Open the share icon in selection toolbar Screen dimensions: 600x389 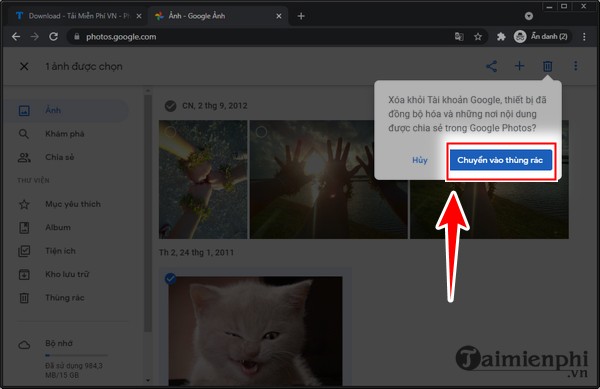[x=491, y=66]
